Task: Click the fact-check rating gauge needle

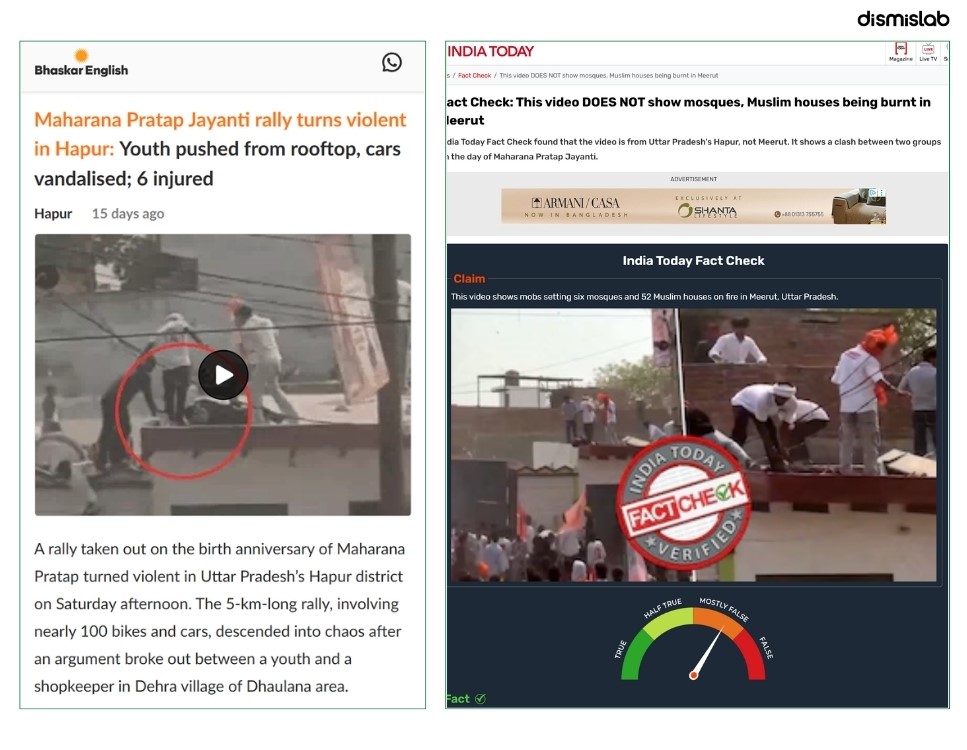Action: (x=707, y=653)
